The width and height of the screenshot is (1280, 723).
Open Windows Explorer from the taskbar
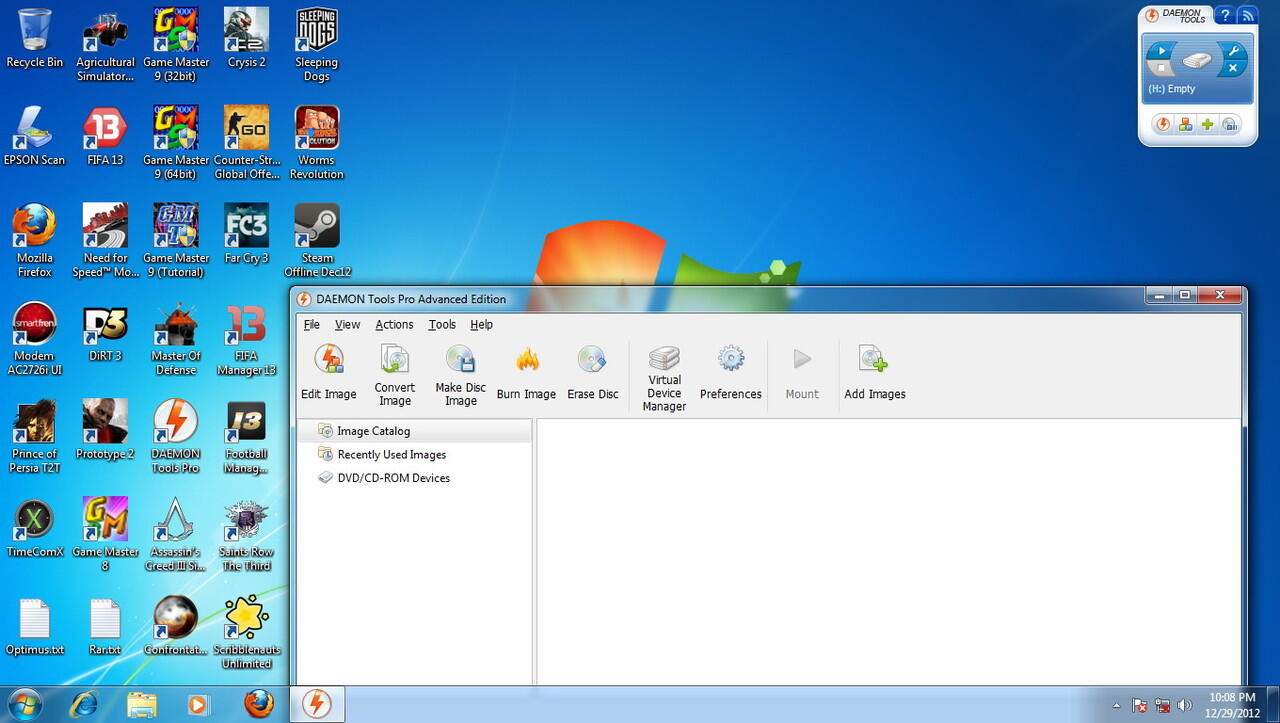142,704
